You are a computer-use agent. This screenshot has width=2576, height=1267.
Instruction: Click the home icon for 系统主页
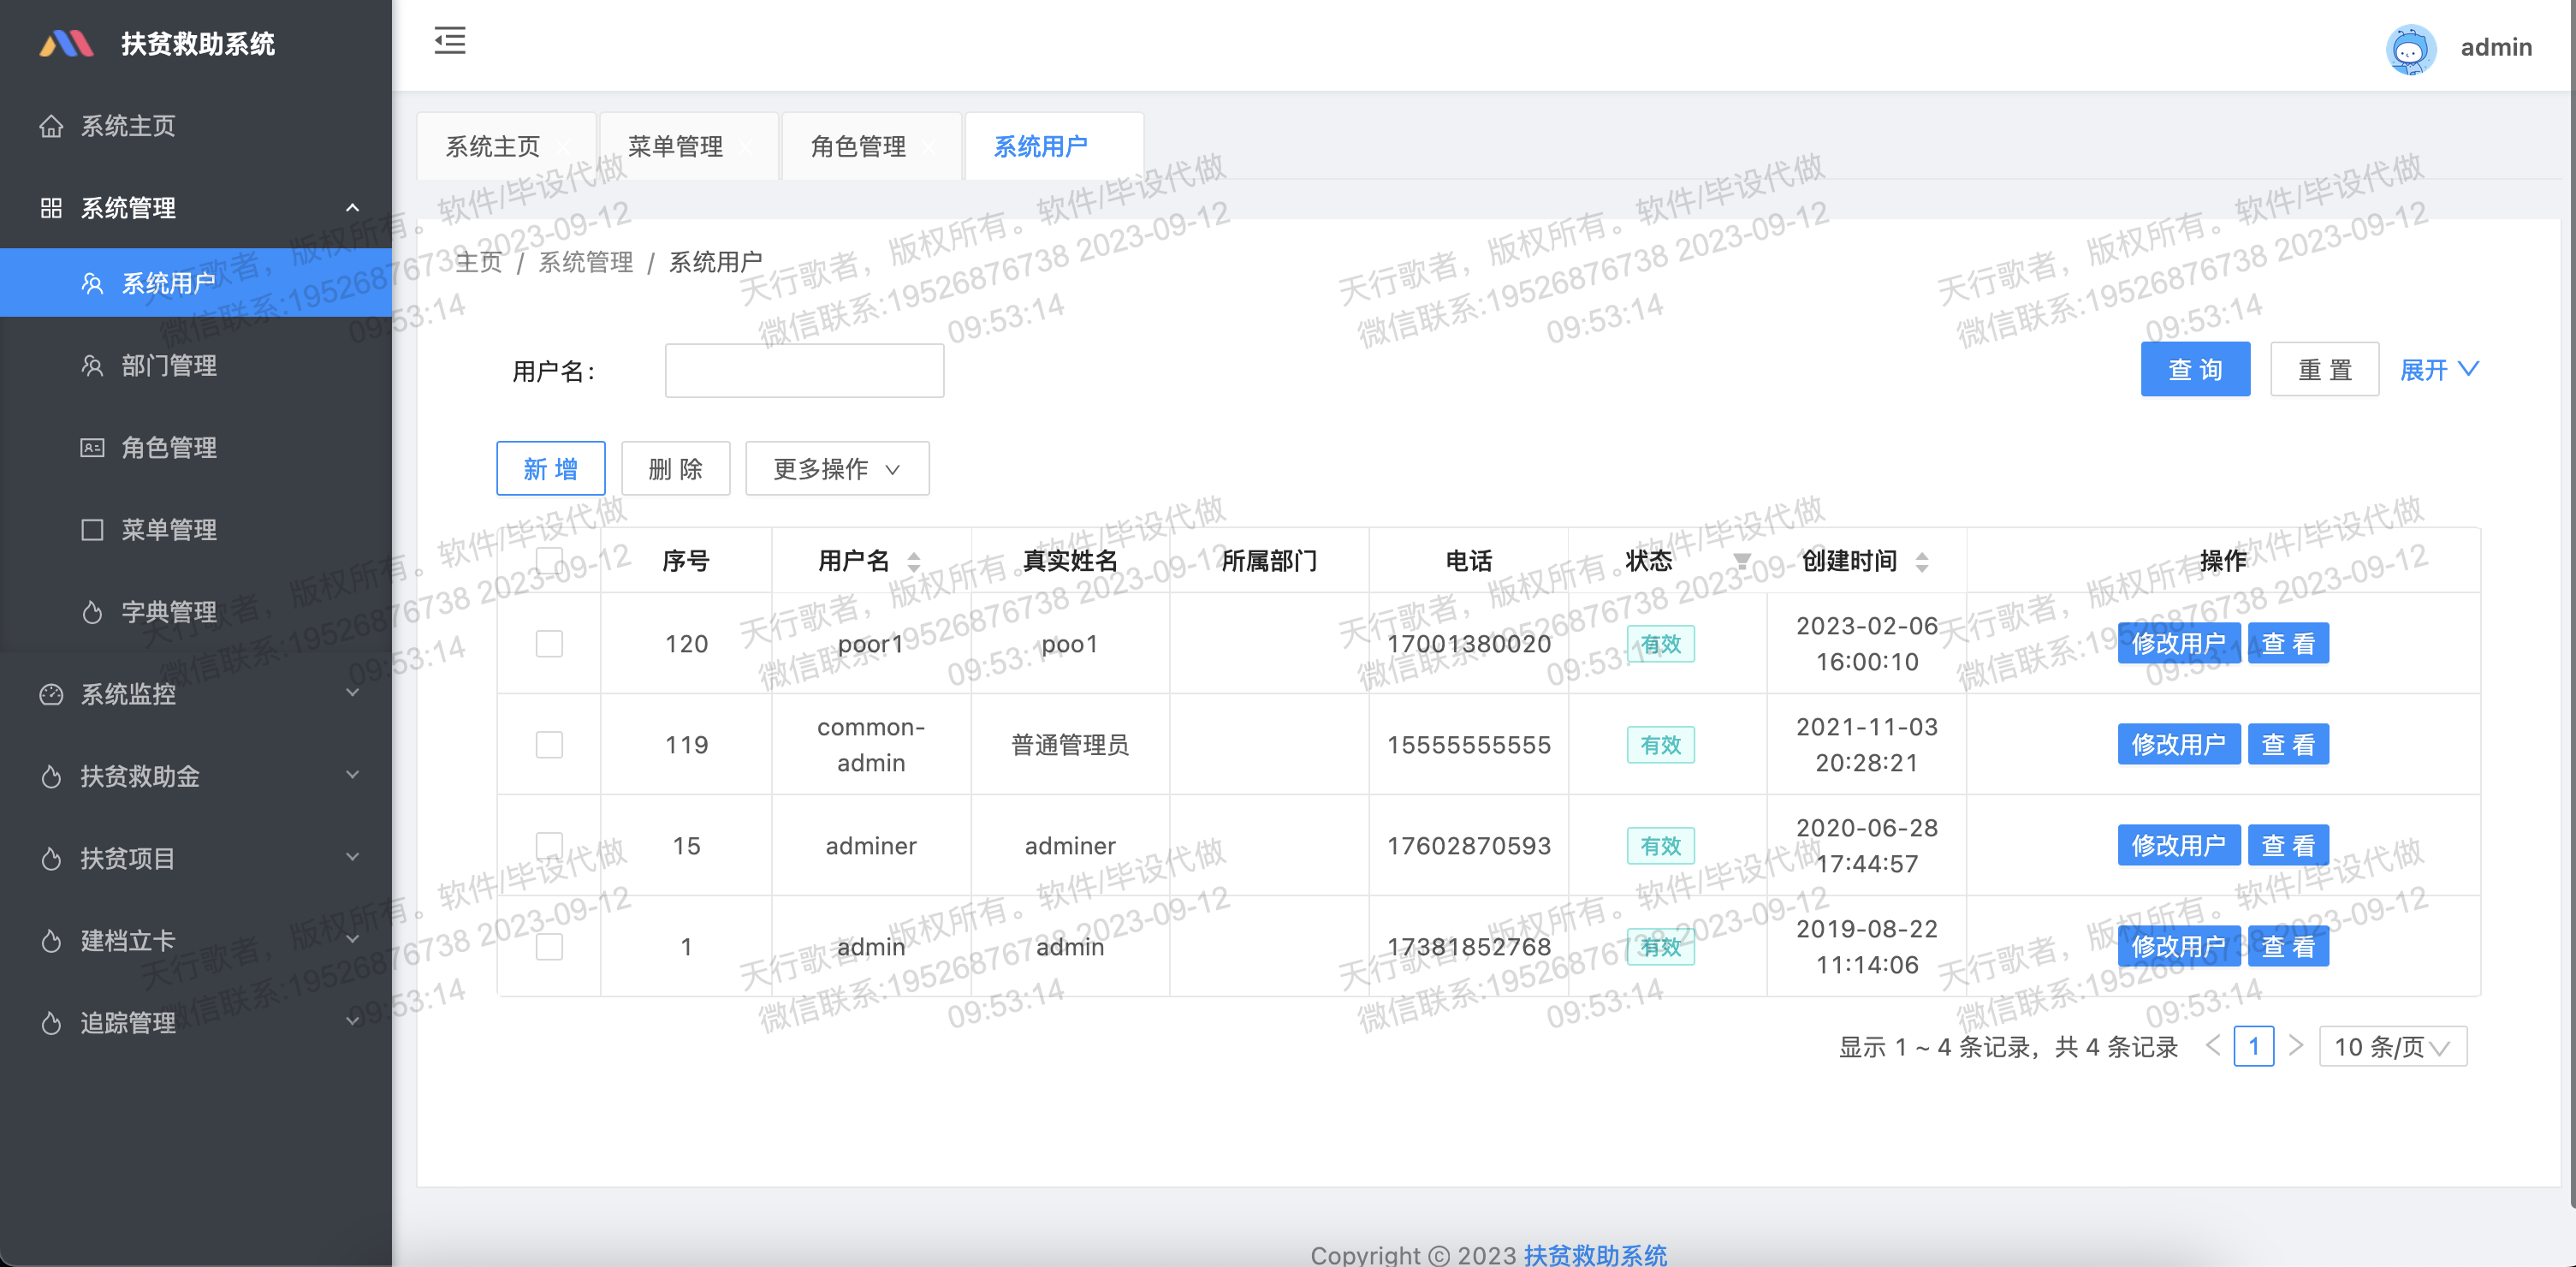click(51, 126)
